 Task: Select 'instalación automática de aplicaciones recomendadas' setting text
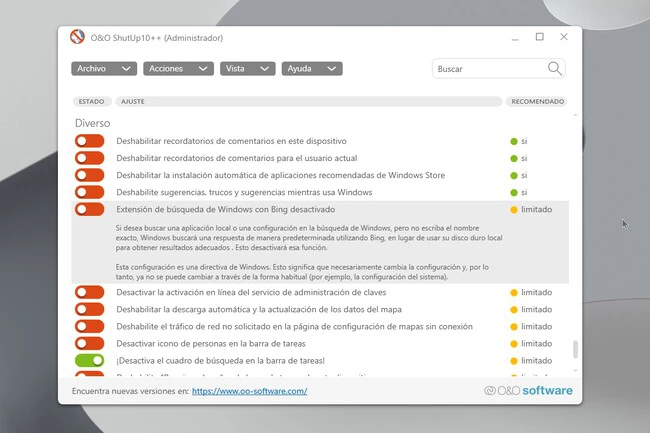tap(281, 175)
